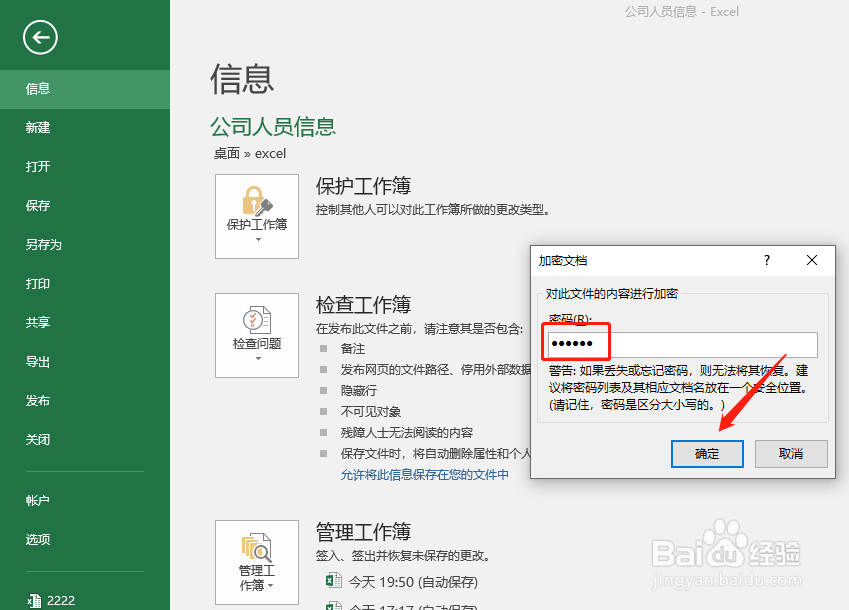Click the help question mark in the encryption dialog
849x610 pixels.
click(x=766, y=260)
